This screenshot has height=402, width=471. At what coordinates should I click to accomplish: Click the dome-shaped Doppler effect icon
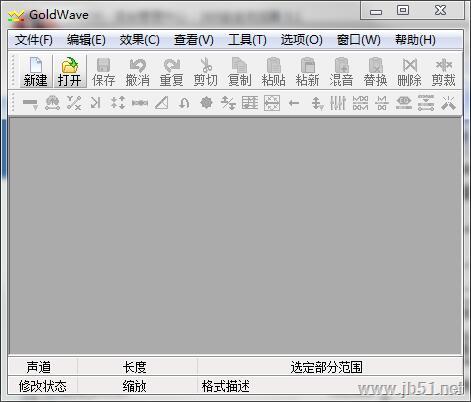[52, 103]
